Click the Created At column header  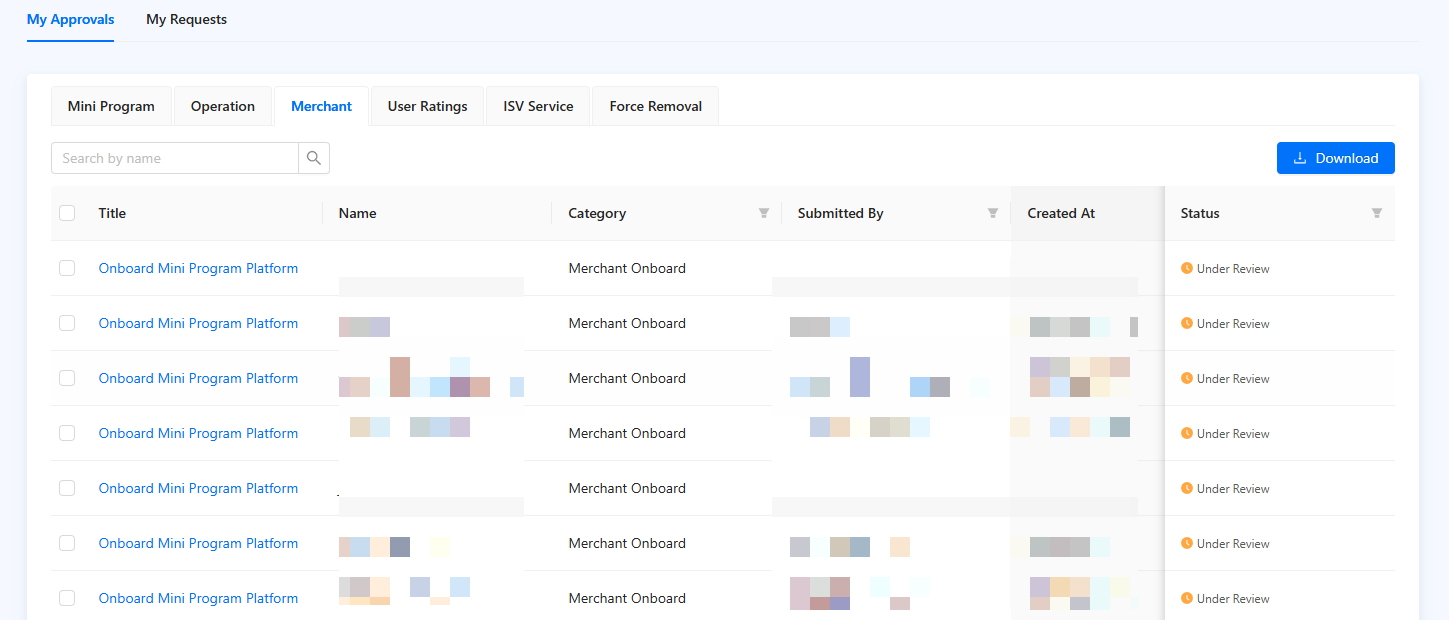[x=1061, y=213]
